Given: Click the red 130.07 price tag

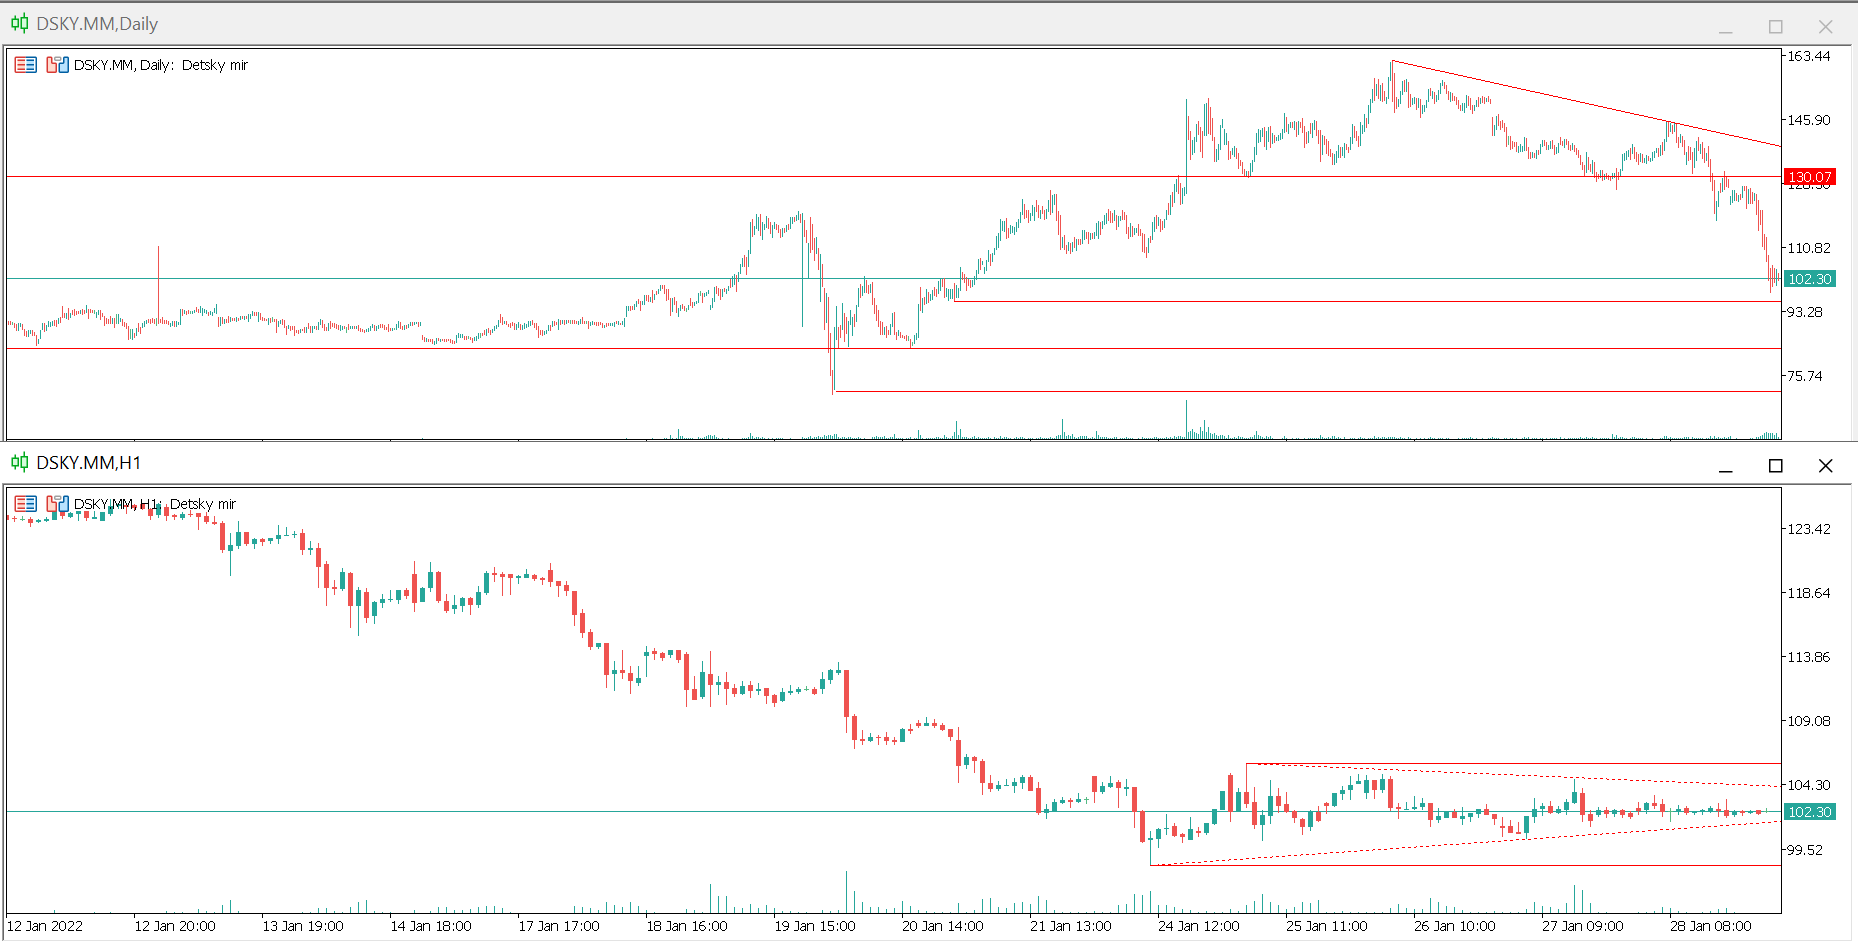Looking at the screenshot, I should tap(1810, 177).
